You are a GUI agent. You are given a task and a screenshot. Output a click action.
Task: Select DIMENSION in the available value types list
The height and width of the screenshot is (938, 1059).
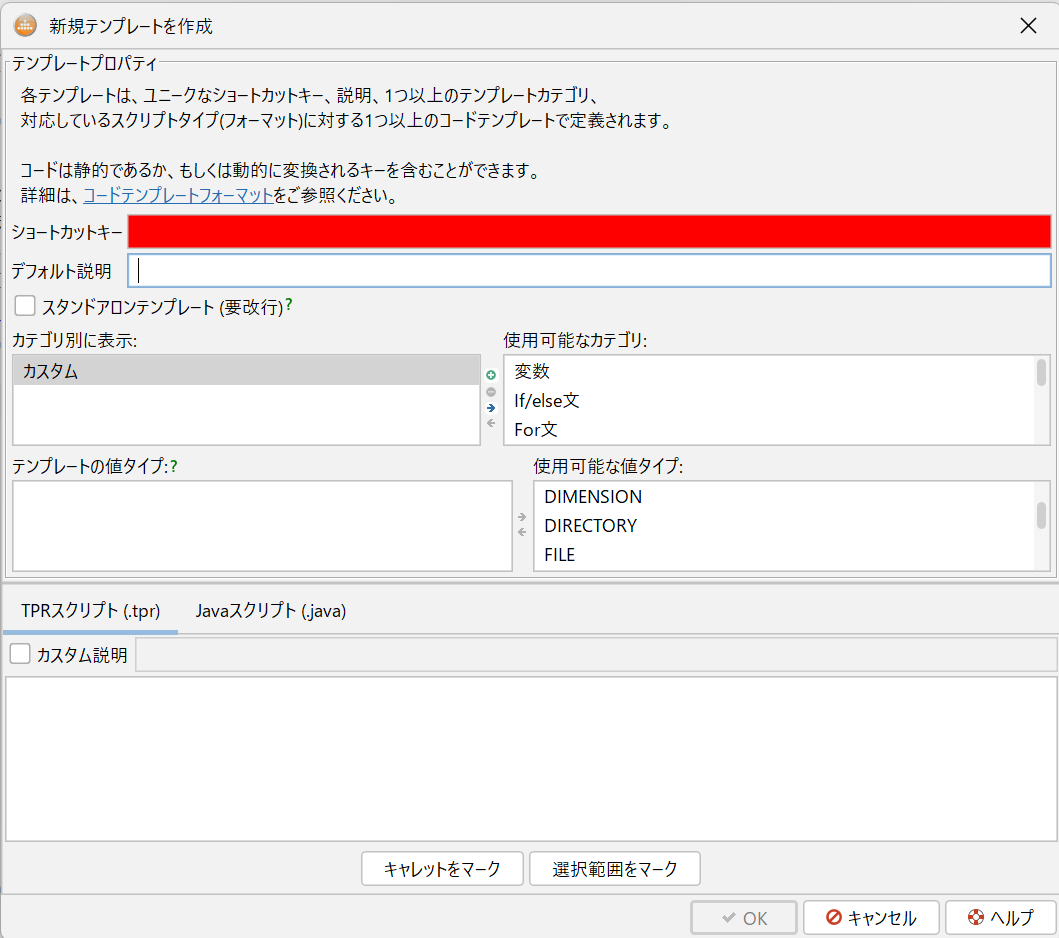[x=593, y=497]
